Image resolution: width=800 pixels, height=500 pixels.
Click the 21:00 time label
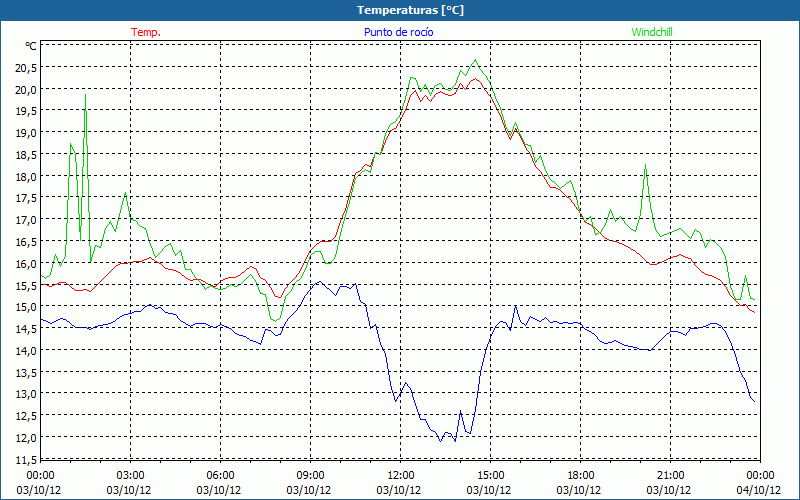pos(670,476)
